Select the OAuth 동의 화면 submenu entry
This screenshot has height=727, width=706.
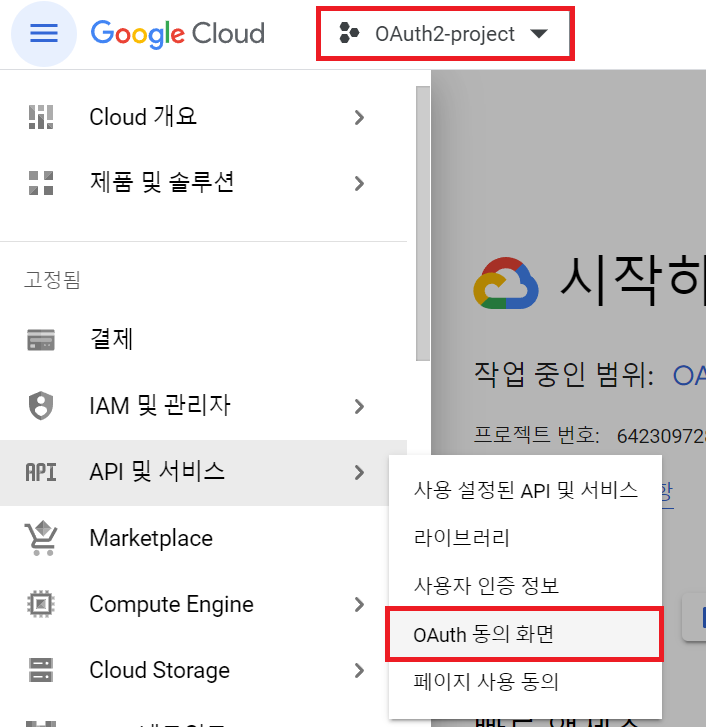click(524, 634)
